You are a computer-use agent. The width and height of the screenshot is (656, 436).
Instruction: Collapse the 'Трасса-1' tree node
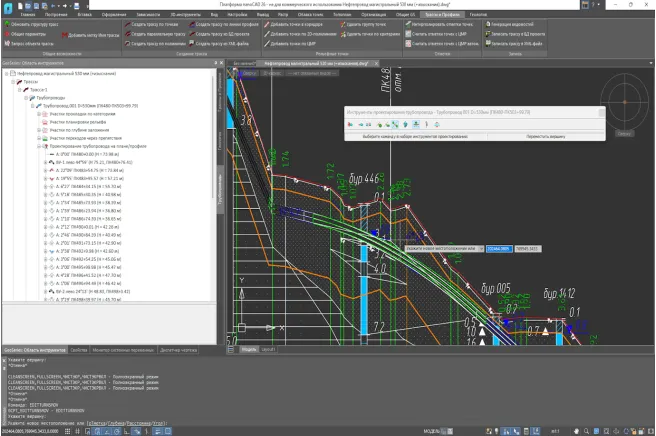[18, 90]
